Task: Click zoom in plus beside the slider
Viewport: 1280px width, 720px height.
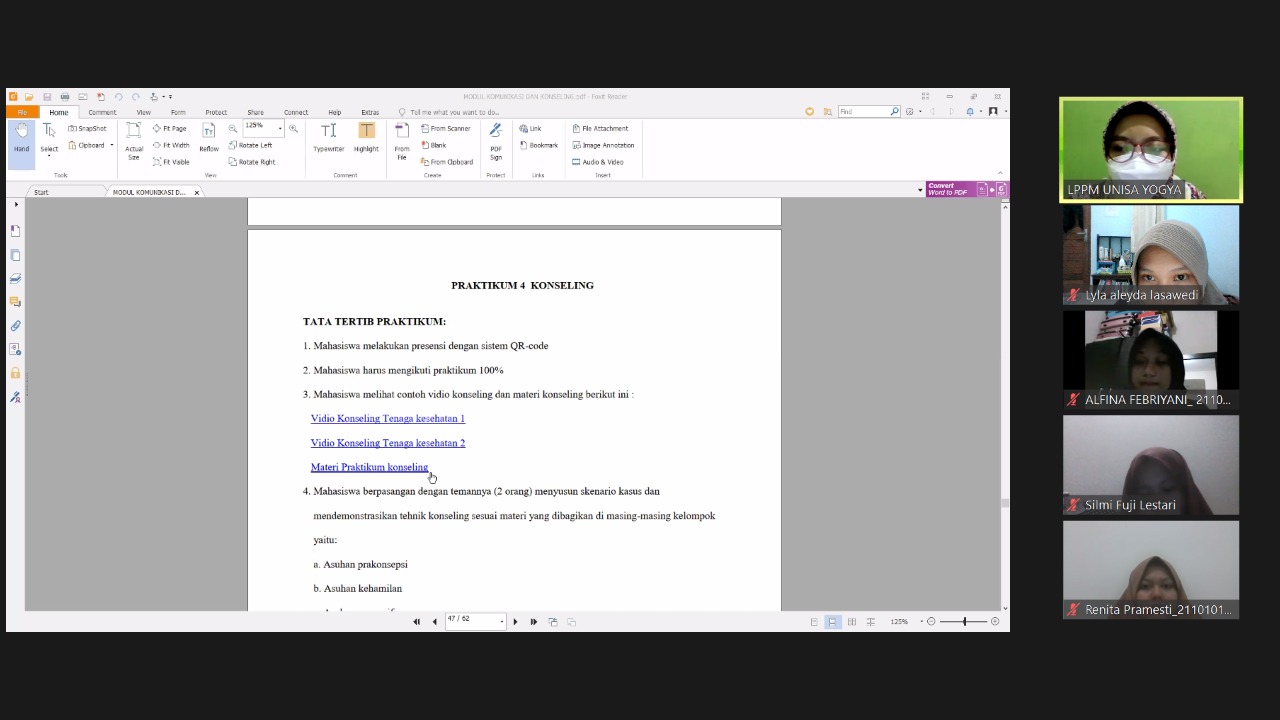Action: click(994, 621)
